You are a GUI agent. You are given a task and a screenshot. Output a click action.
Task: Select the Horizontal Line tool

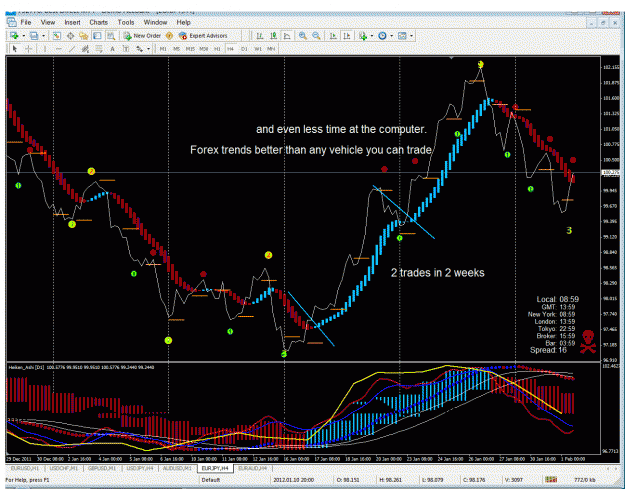(x=59, y=49)
